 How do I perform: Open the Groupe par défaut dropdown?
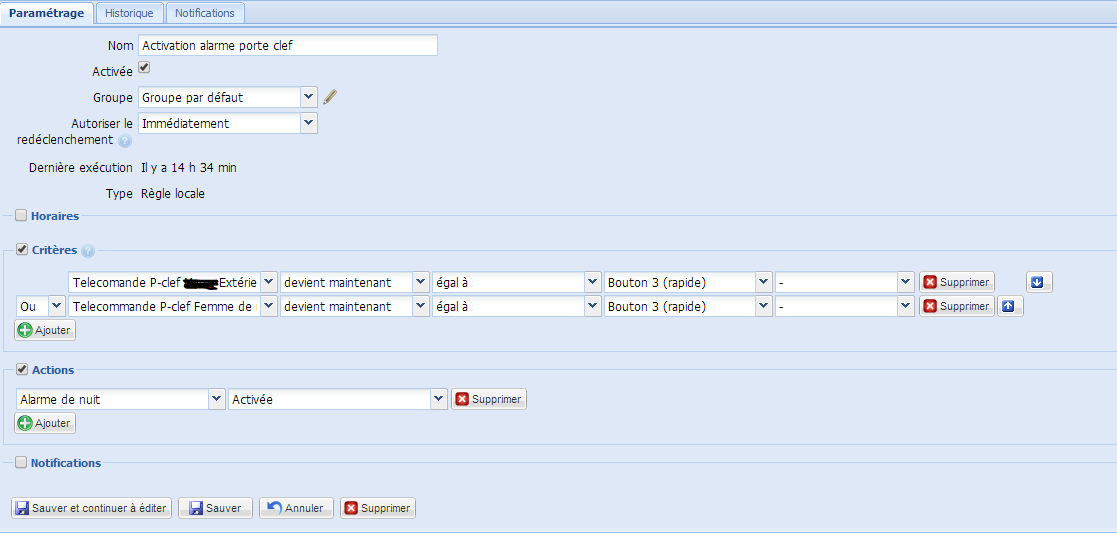(308, 97)
